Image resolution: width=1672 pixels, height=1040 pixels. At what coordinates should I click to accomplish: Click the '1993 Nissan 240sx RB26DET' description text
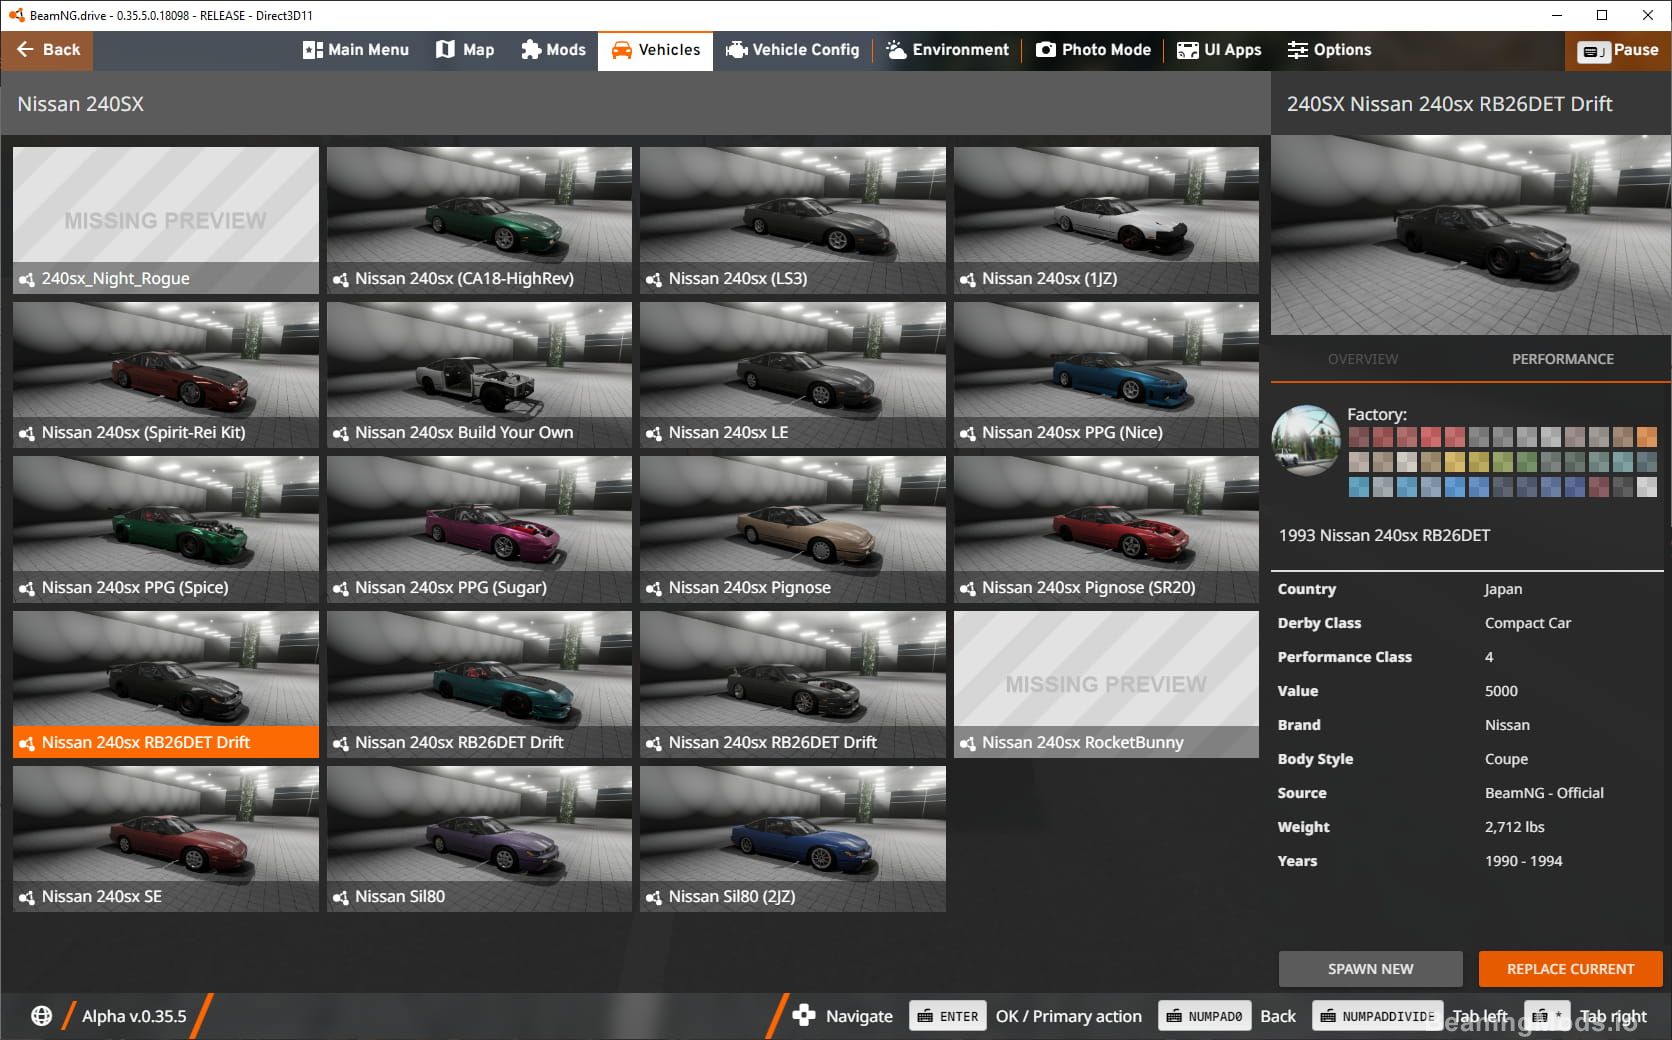click(1384, 535)
